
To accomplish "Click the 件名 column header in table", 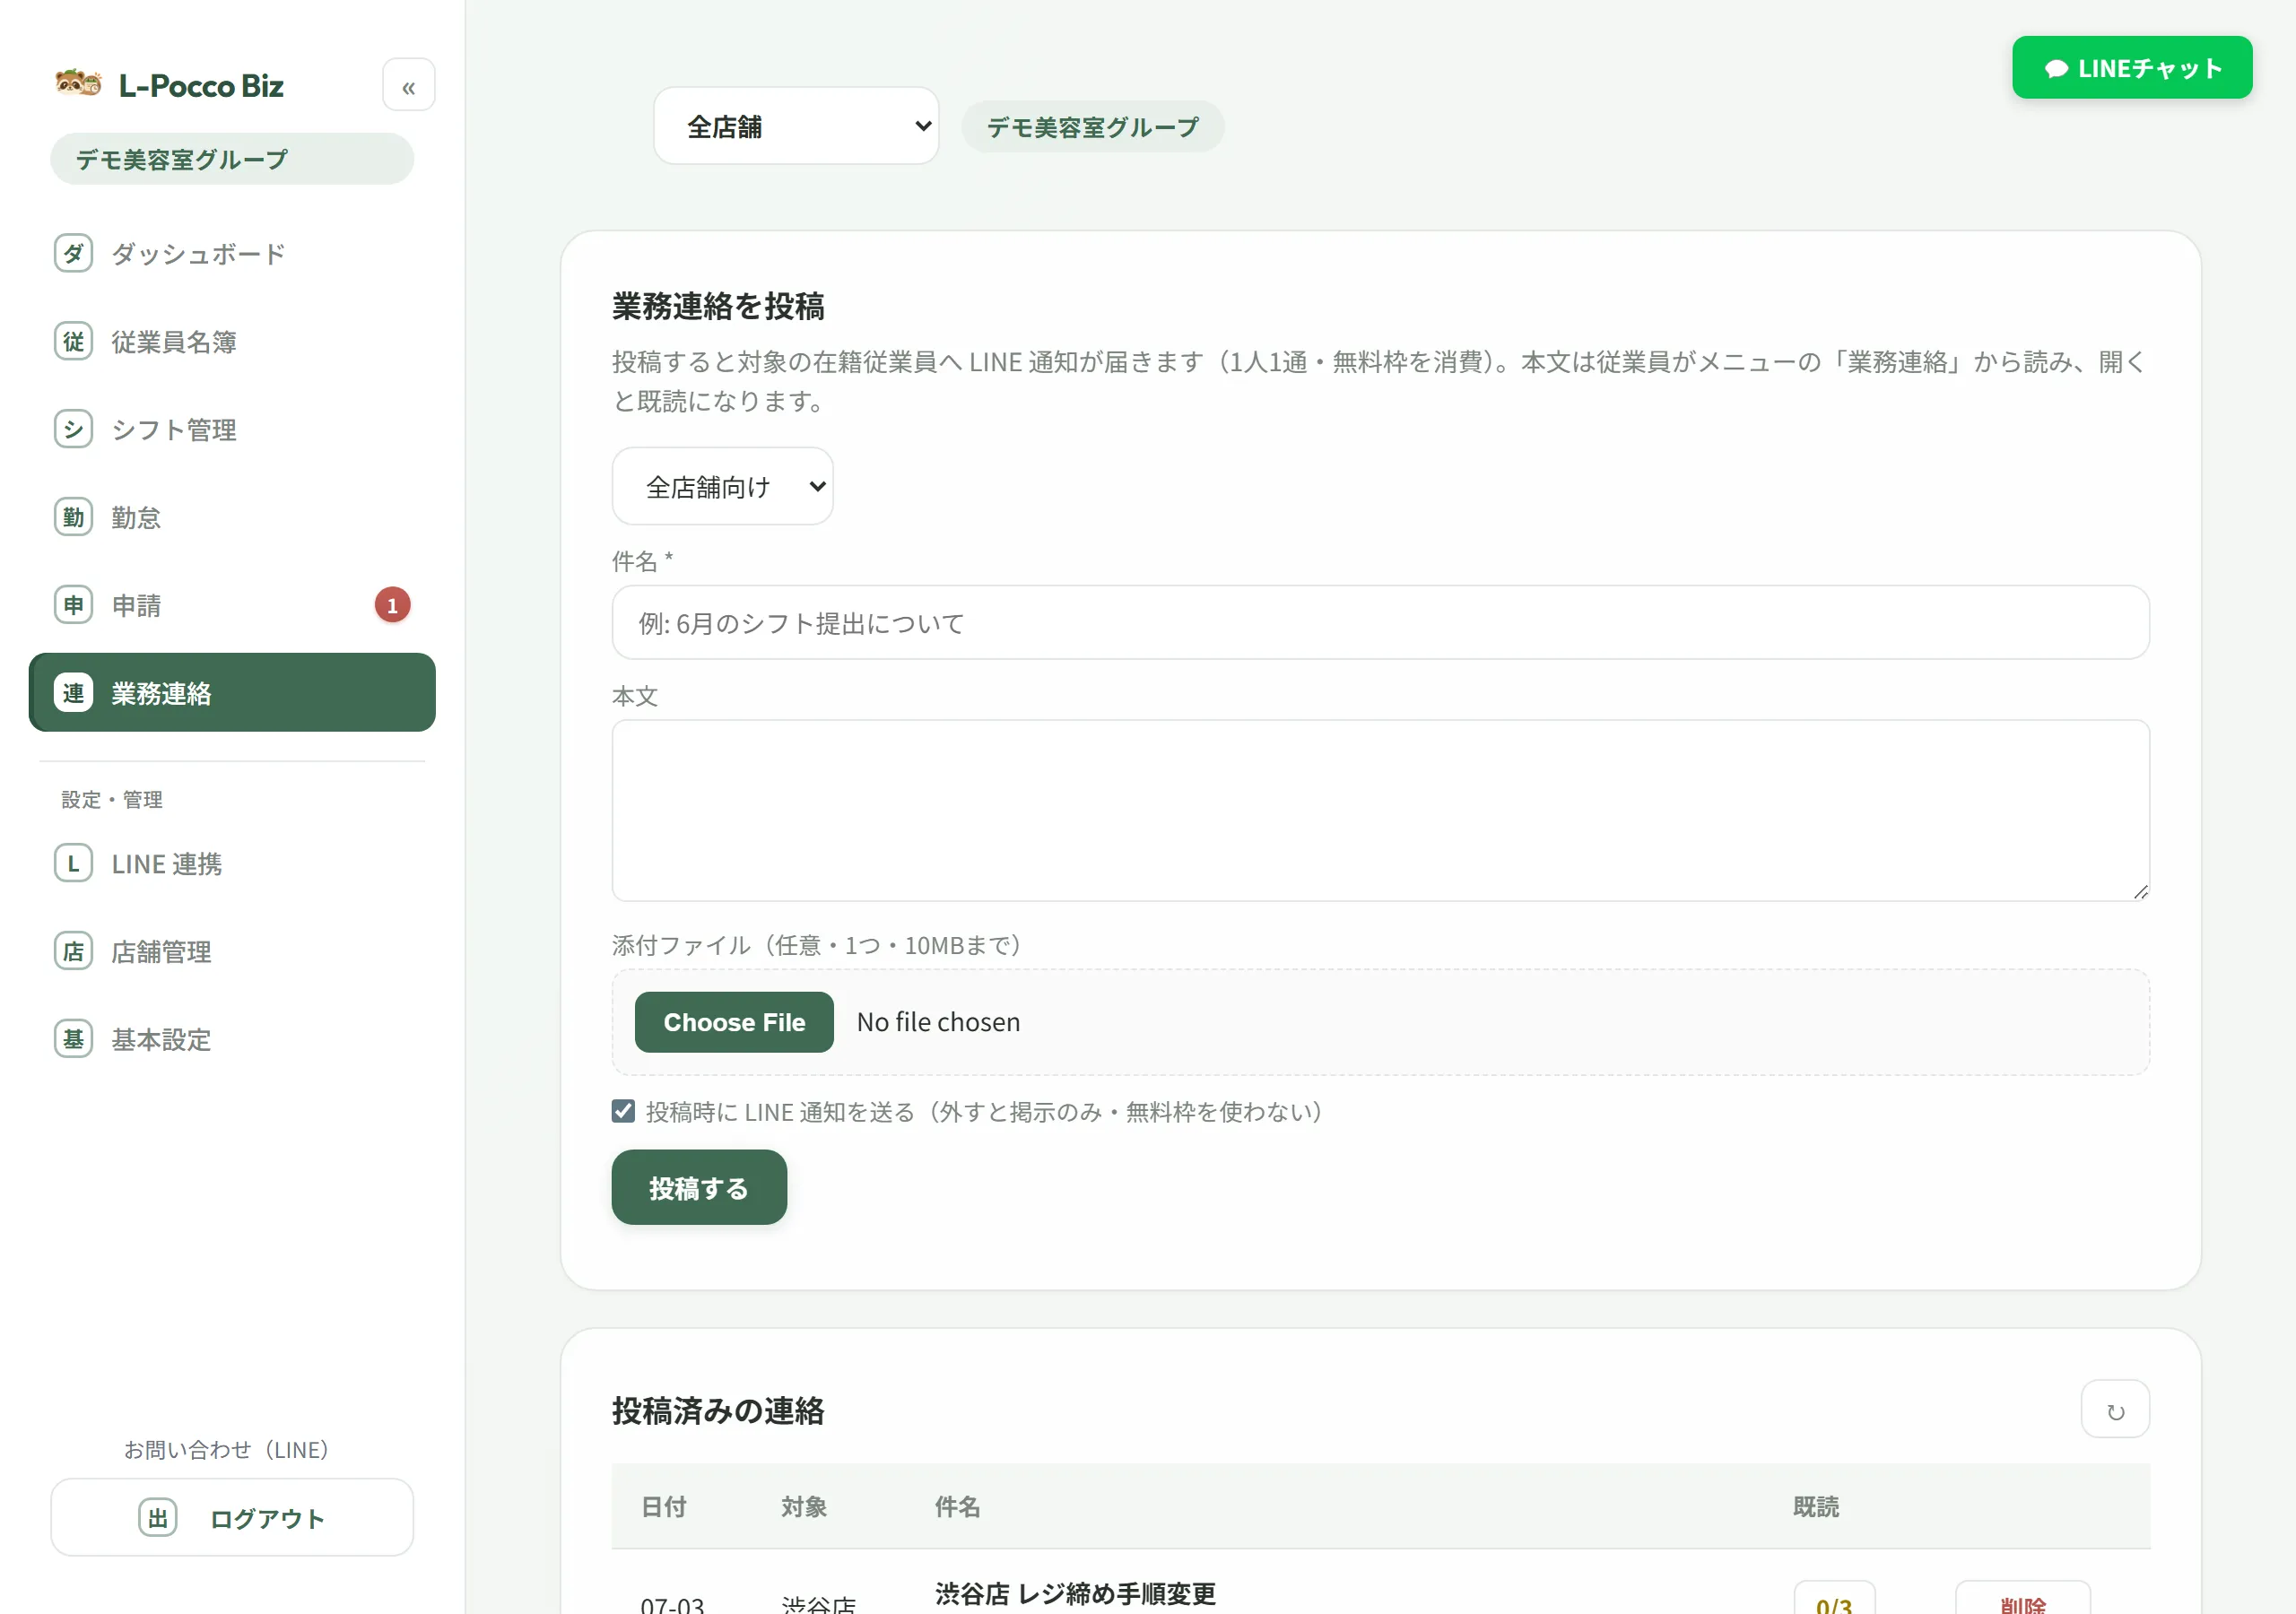I will [957, 1507].
